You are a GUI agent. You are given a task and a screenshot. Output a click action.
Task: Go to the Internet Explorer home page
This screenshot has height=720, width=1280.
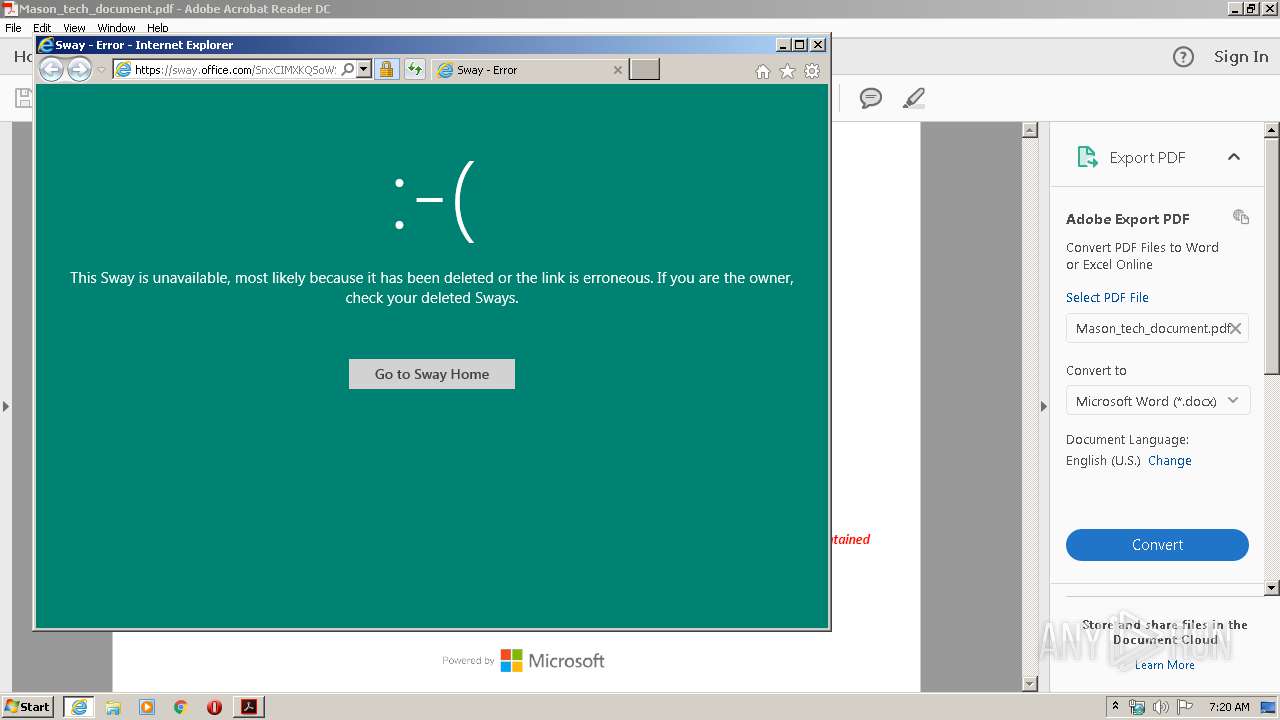click(x=763, y=71)
